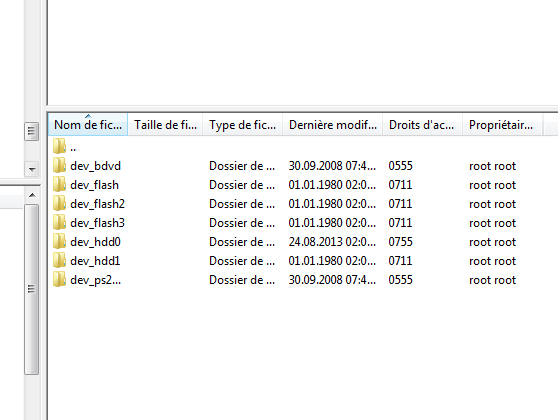The image size is (558, 420).
Task: Click the dev_flash3 folder icon
Action: point(59,222)
